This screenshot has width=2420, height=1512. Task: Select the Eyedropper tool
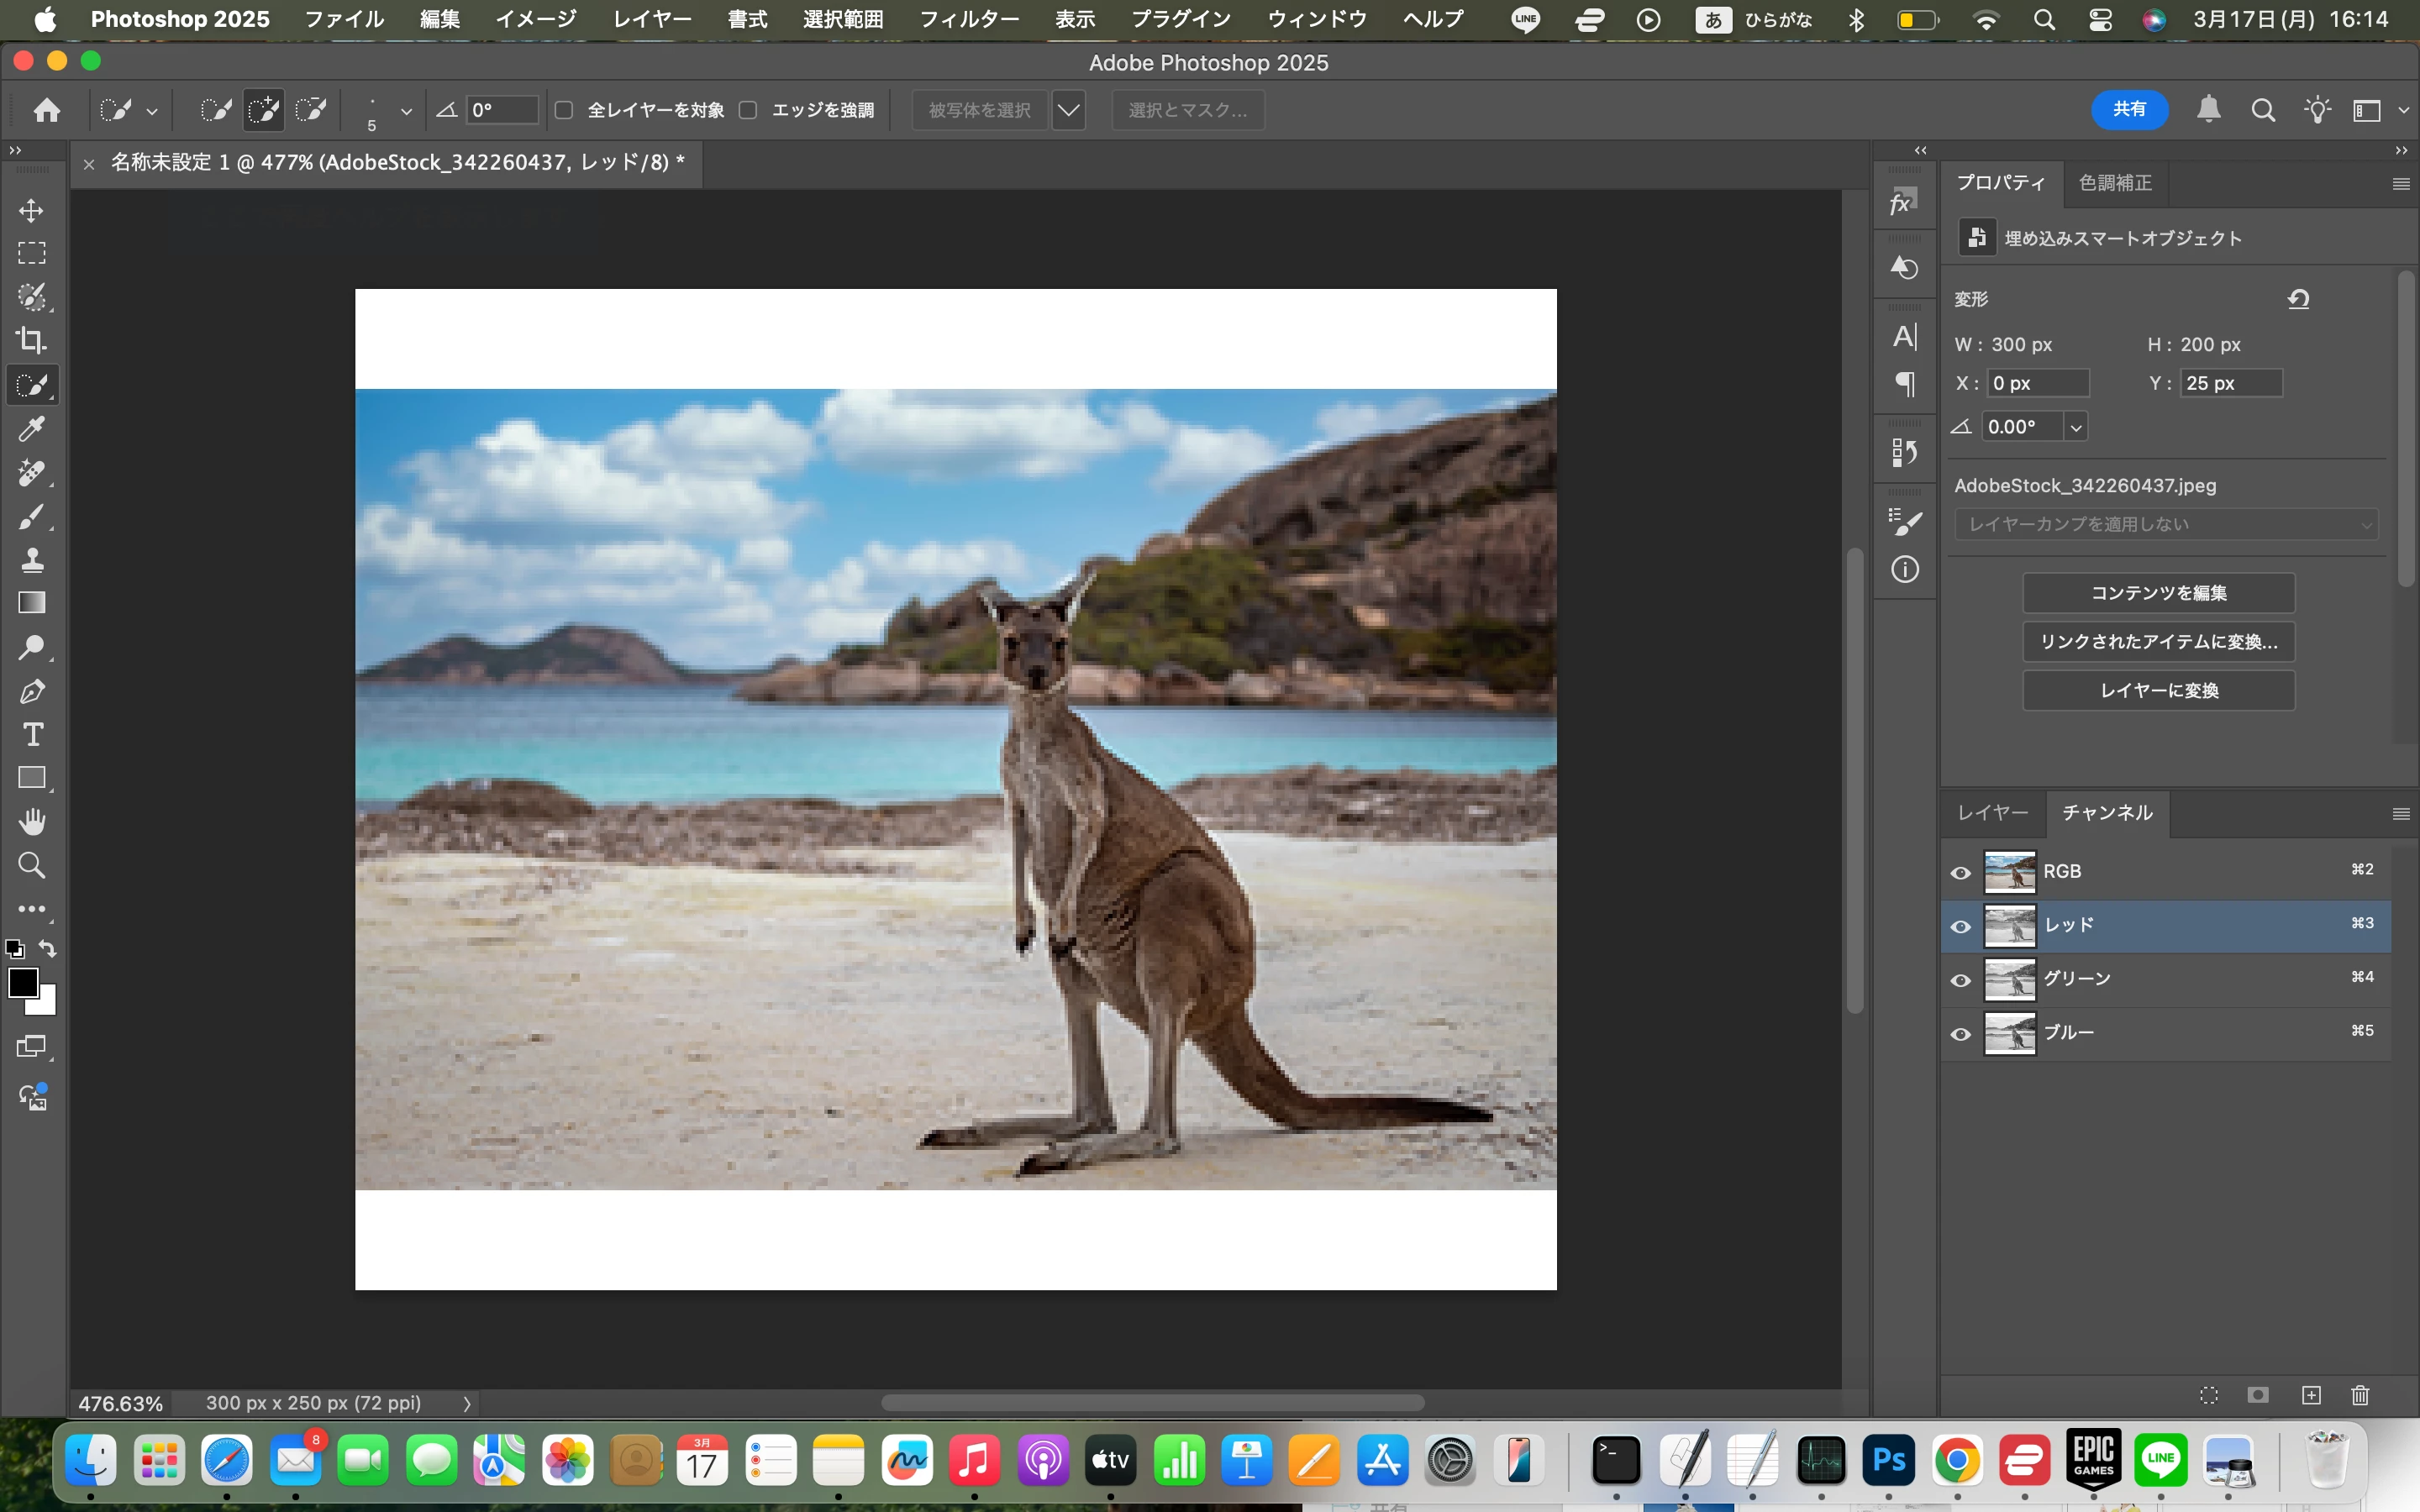pyautogui.click(x=32, y=429)
